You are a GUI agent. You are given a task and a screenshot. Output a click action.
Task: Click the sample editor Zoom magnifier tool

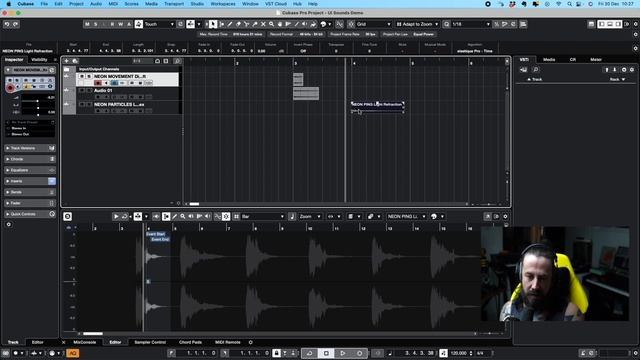[x=183, y=216]
